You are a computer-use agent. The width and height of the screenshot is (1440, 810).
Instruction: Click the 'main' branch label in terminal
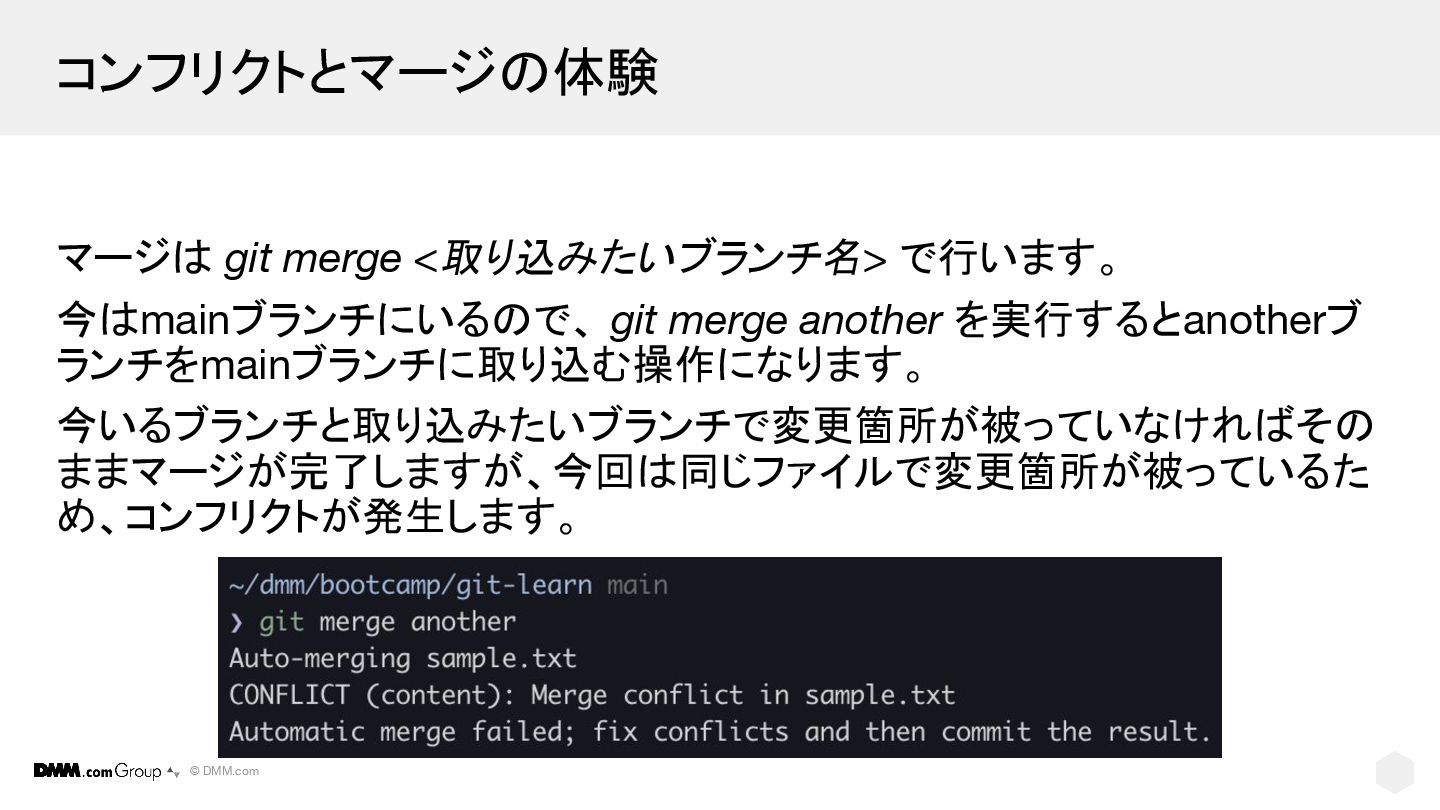(637, 585)
